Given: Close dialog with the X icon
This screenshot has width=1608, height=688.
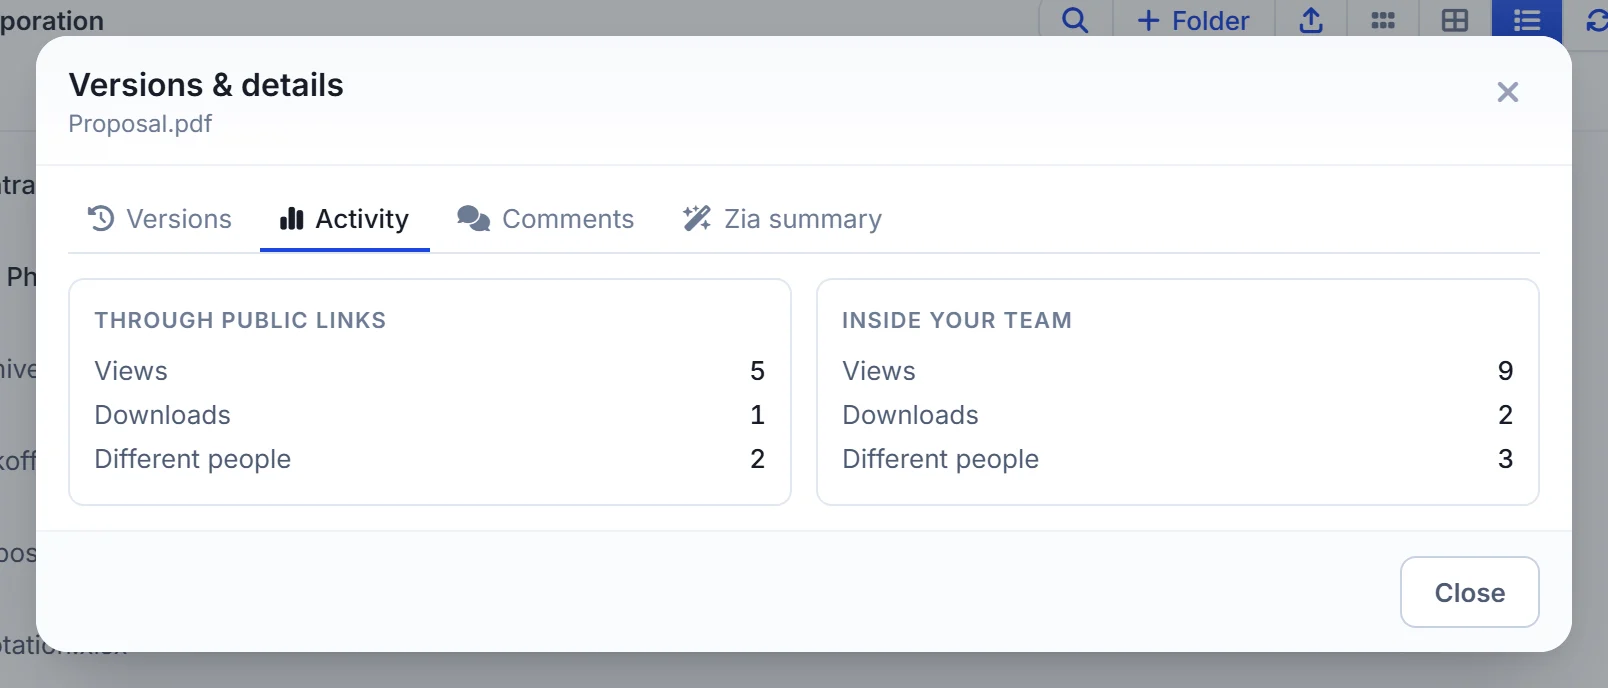Looking at the screenshot, I should pyautogui.click(x=1508, y=92).
